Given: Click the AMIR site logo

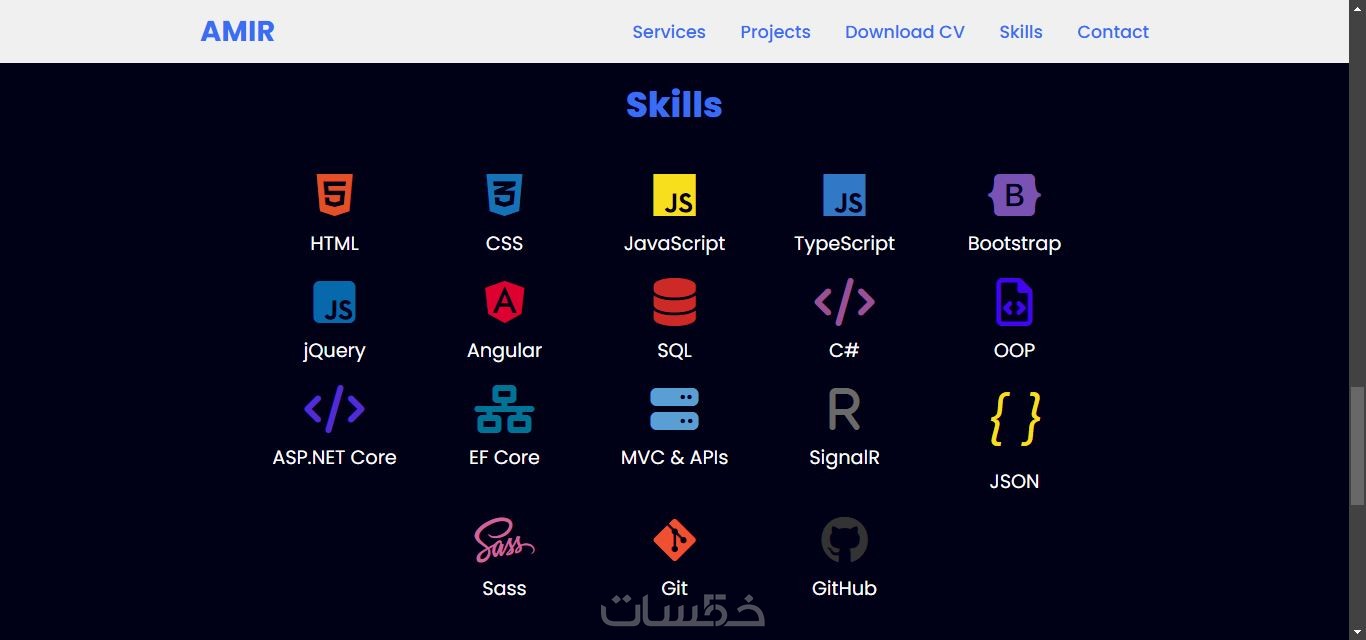Looking at the screenshot, I should 237,31.
